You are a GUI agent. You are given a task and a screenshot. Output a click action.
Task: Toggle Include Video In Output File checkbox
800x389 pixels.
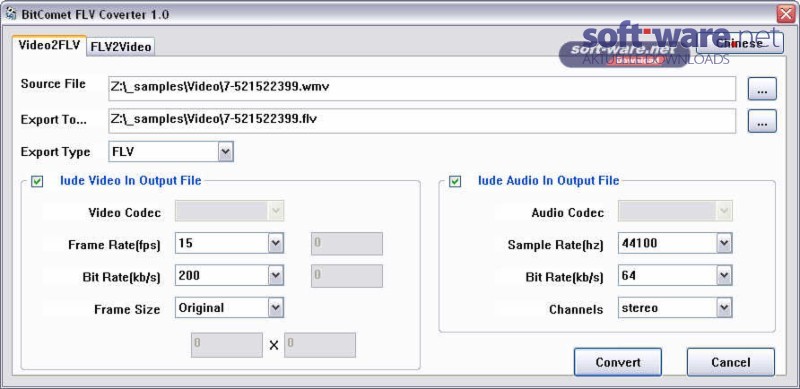(x=37, y=181)
